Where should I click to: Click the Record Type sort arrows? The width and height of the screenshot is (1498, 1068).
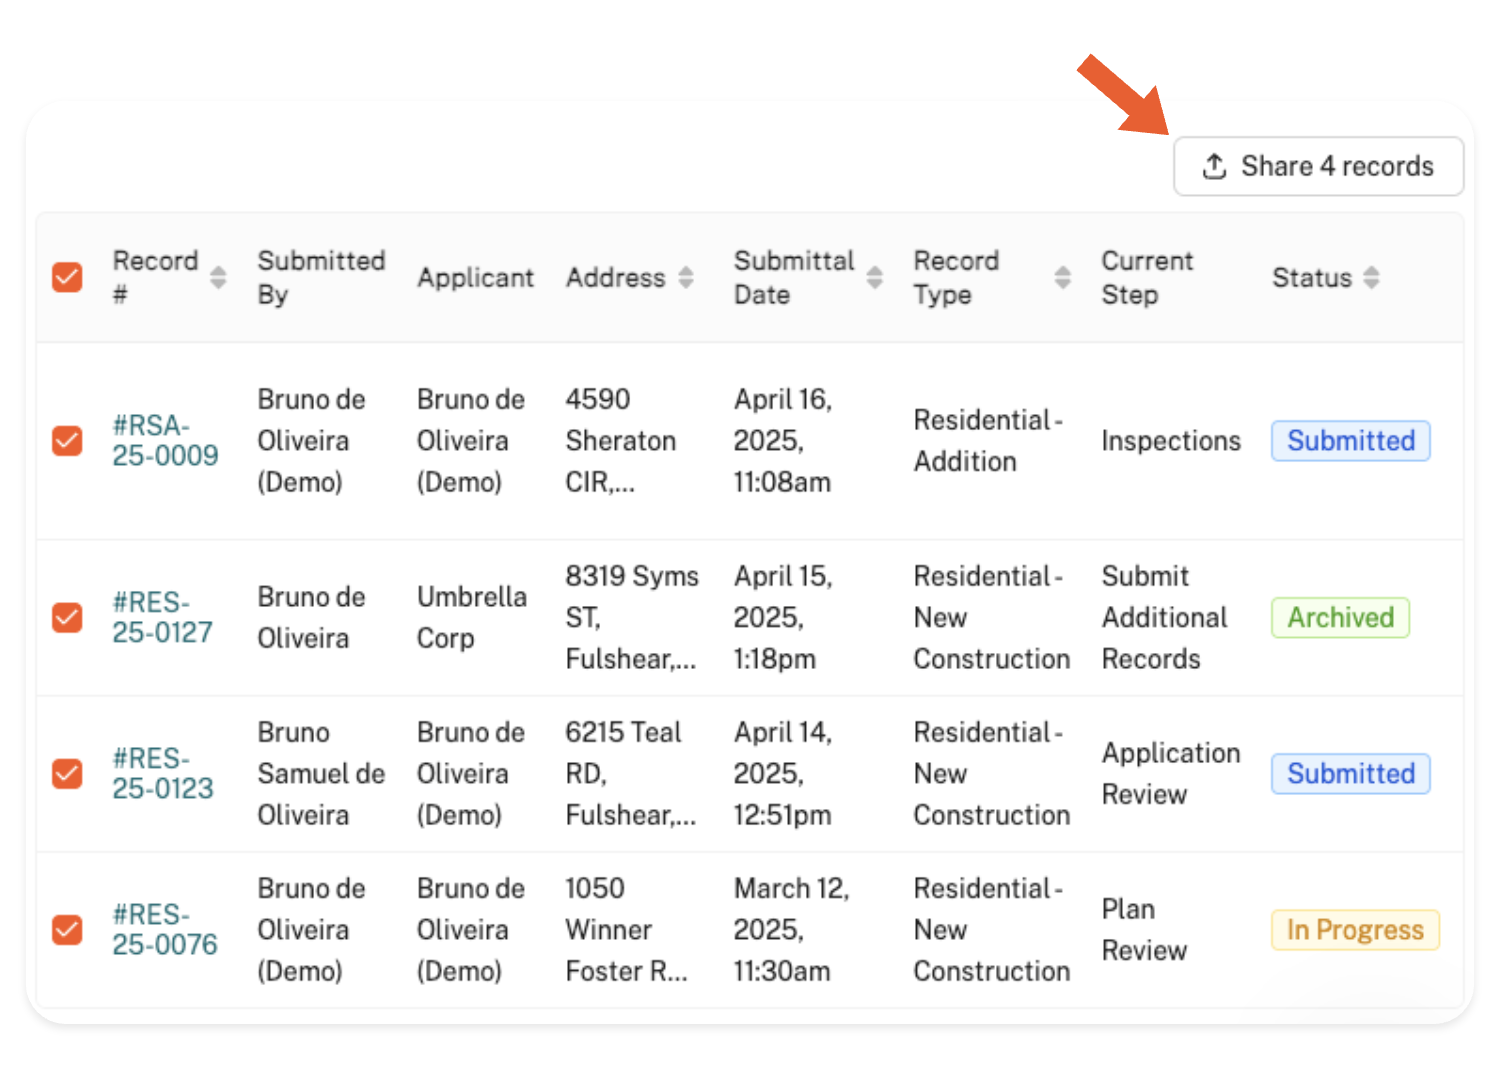[1063, 277]
